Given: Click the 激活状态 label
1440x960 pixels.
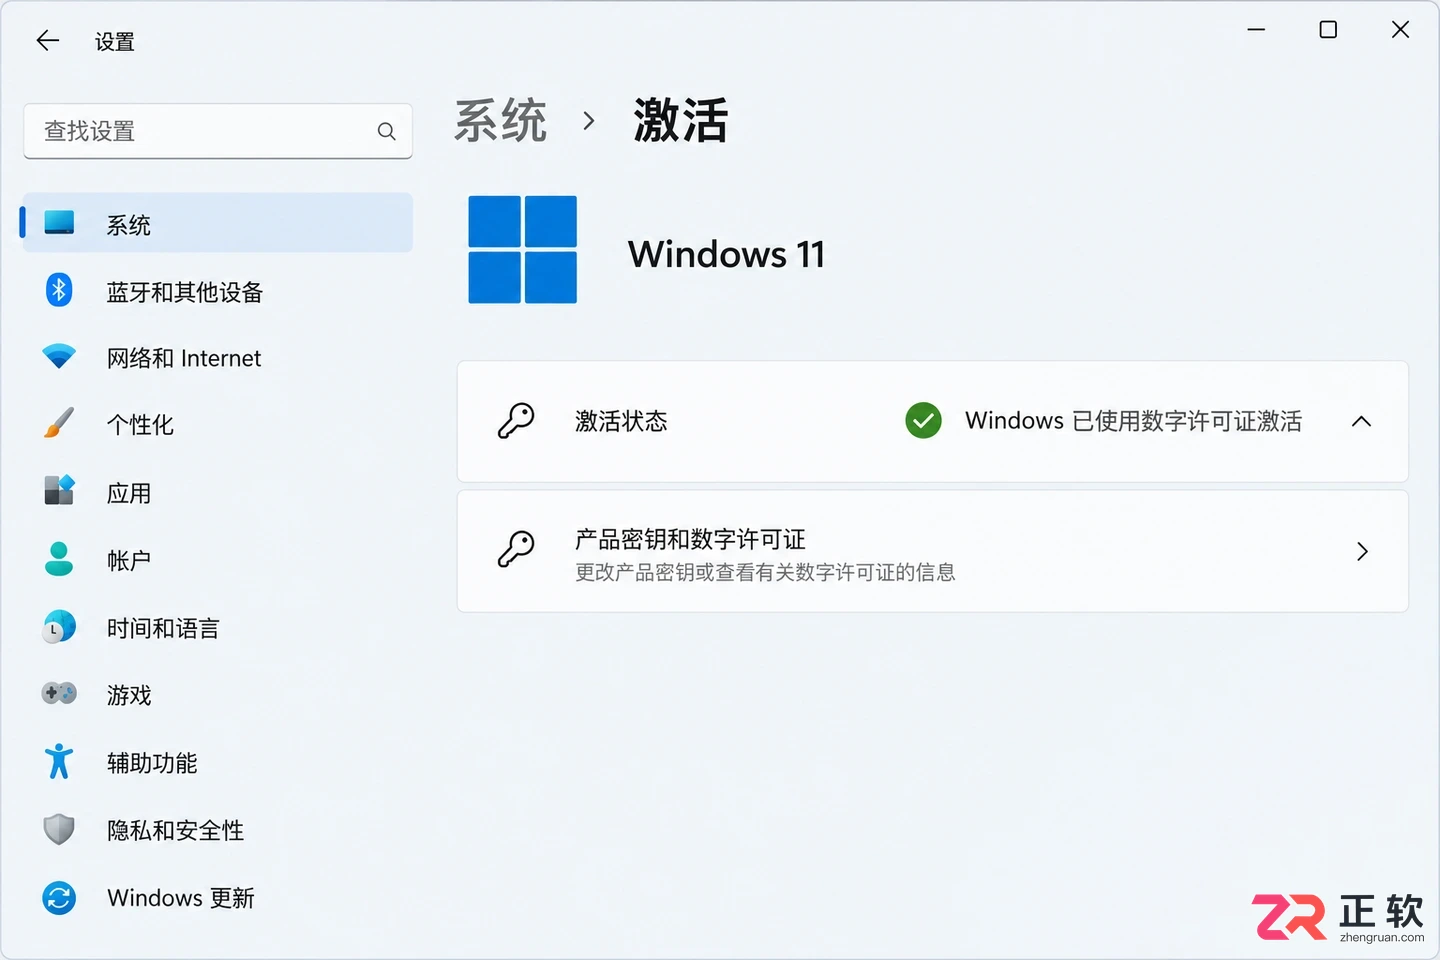Looking at the screenshot, I should tap(621, 421).
